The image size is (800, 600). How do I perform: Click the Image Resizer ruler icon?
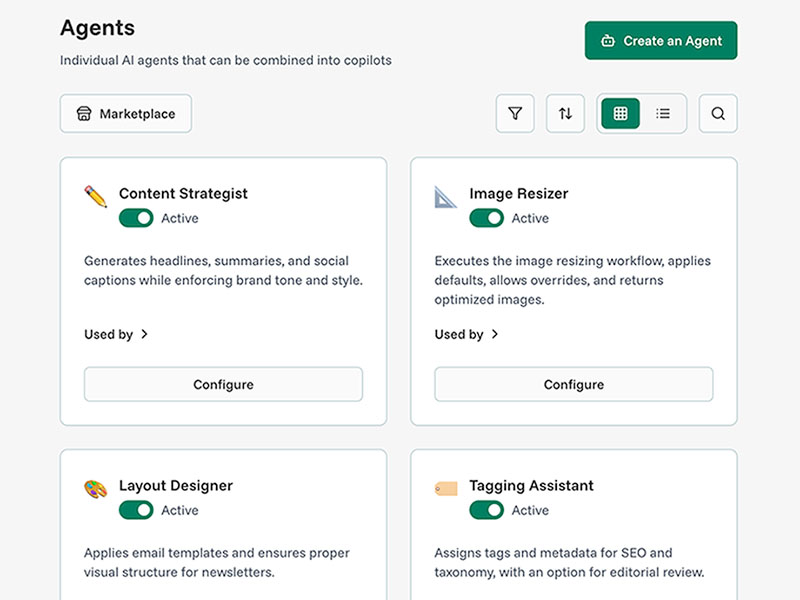coord(446,196)
